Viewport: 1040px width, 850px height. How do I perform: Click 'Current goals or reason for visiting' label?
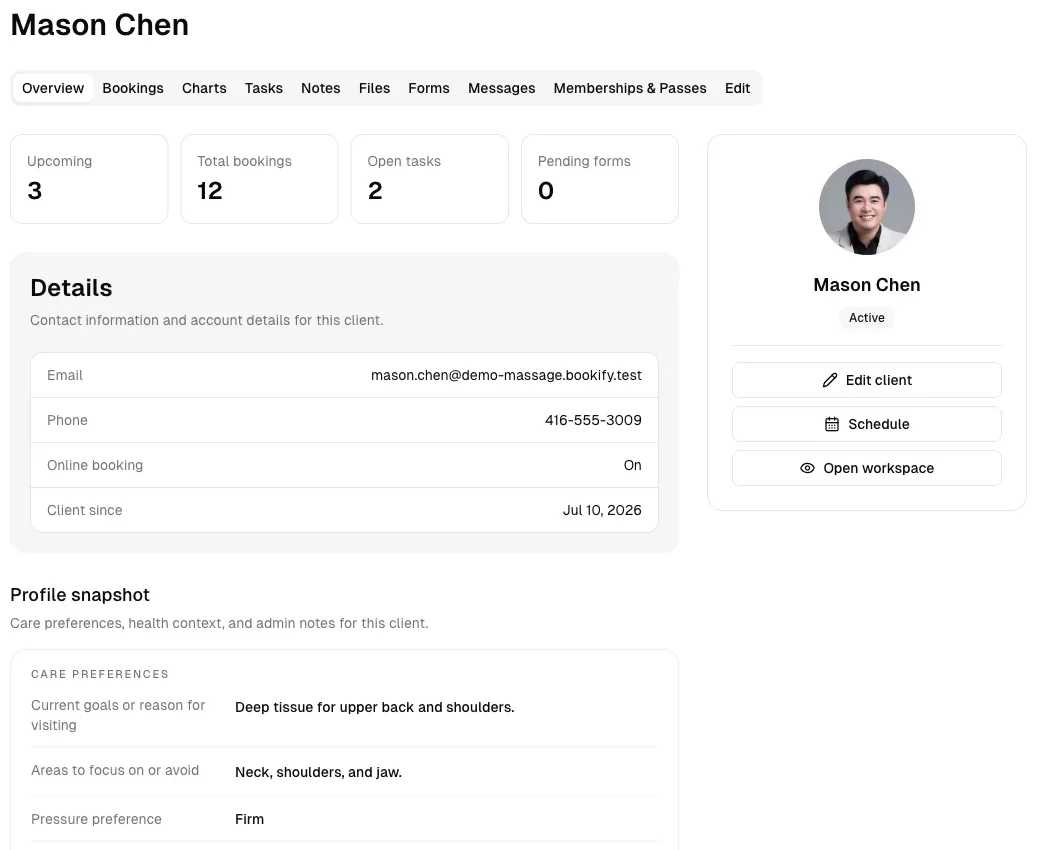tap(118, 715)
